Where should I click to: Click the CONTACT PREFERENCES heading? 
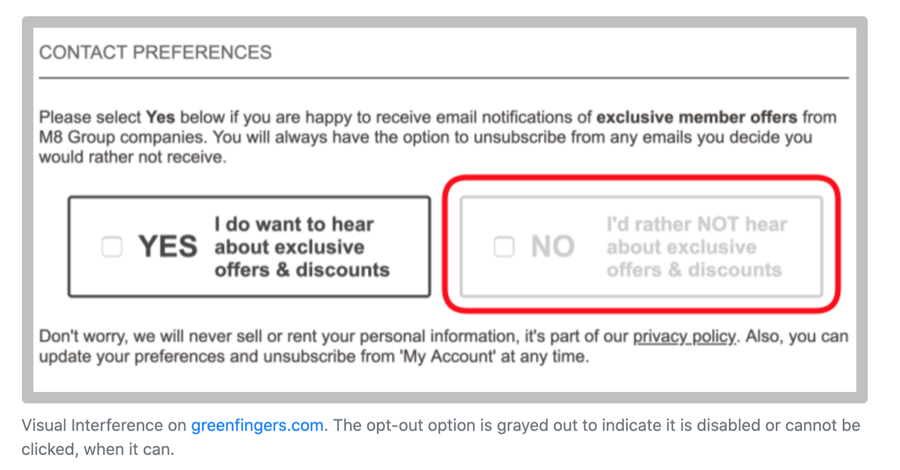[155, 52]
